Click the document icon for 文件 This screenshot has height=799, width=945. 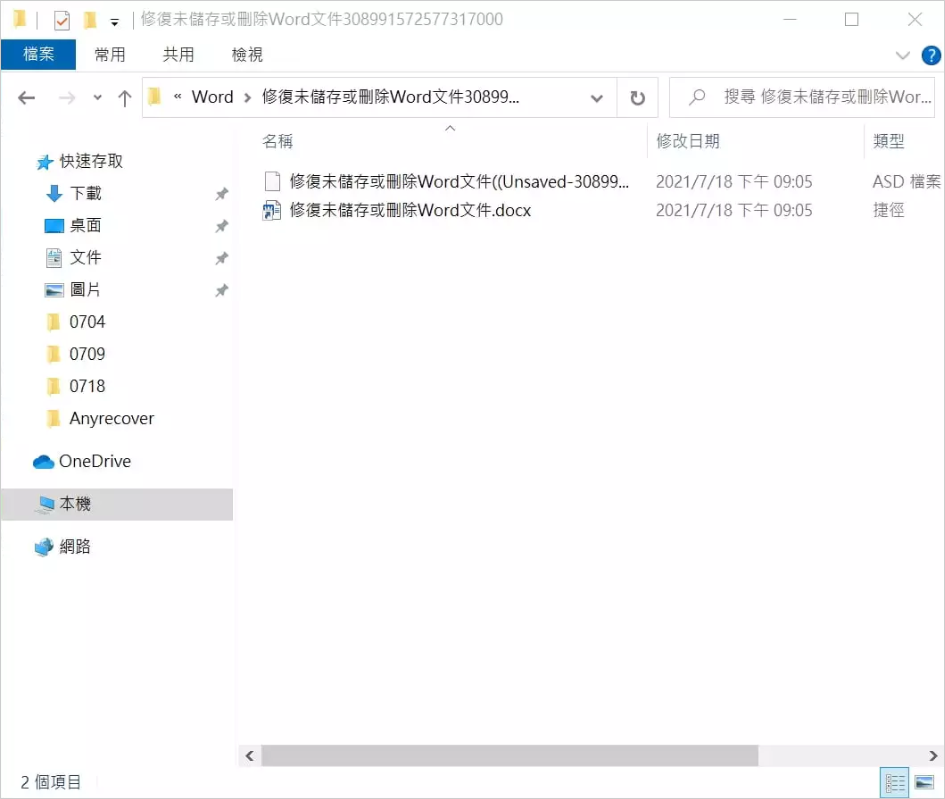click(54, 258)
